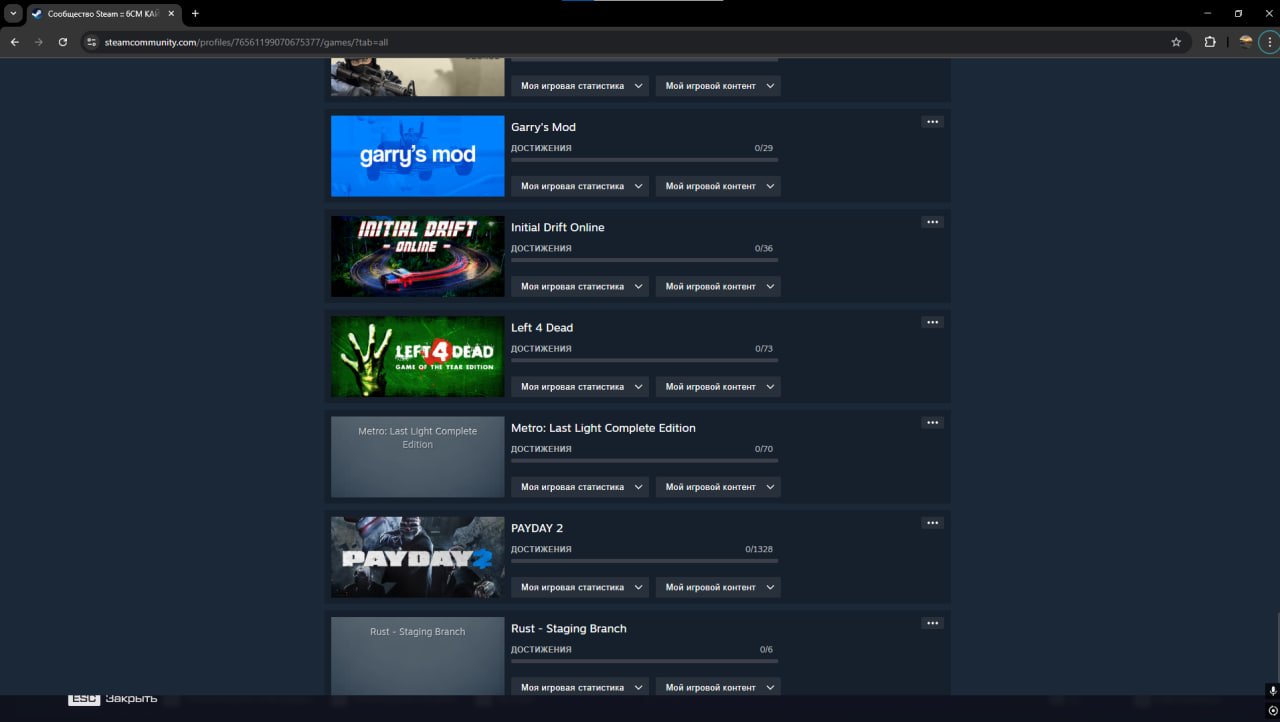
Task: Open the Metro: Last Light Complete Edition title link
Action: tap(603, 428)
